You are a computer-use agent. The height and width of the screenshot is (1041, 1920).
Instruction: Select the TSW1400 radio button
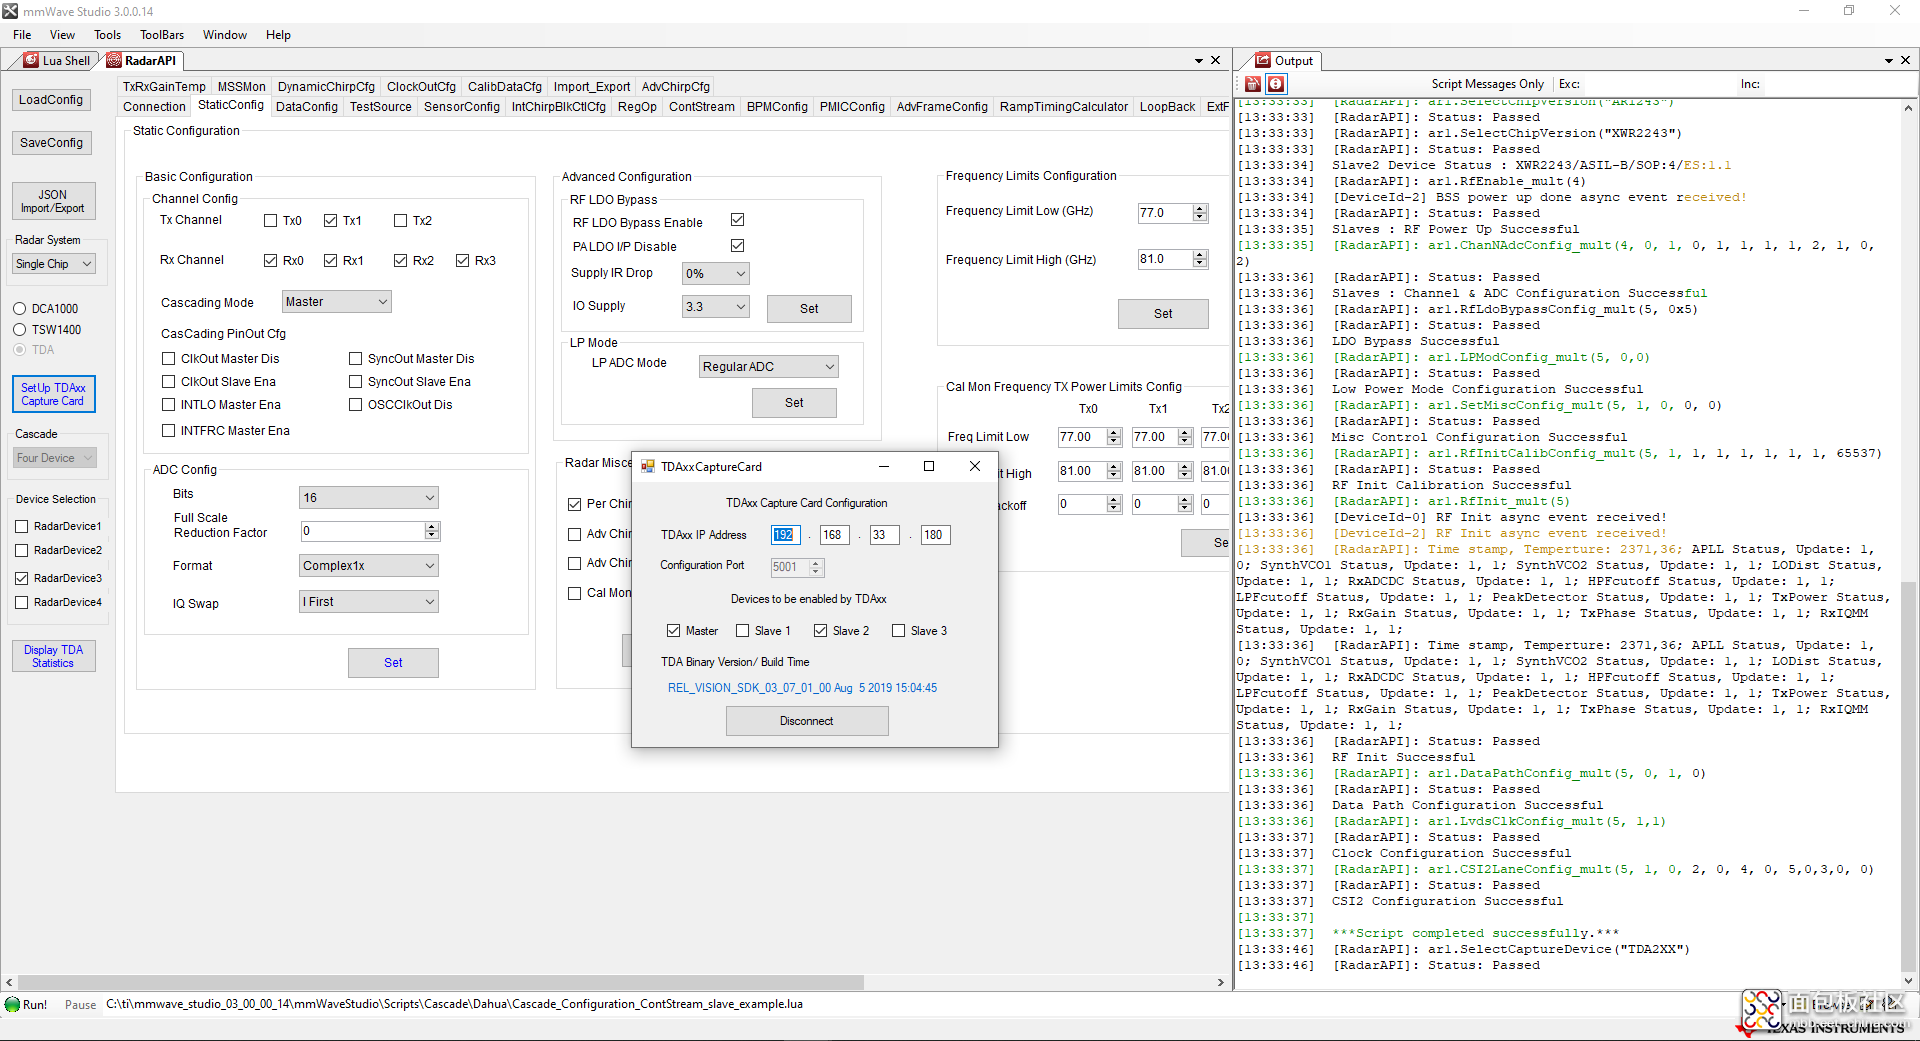(19, 330)
